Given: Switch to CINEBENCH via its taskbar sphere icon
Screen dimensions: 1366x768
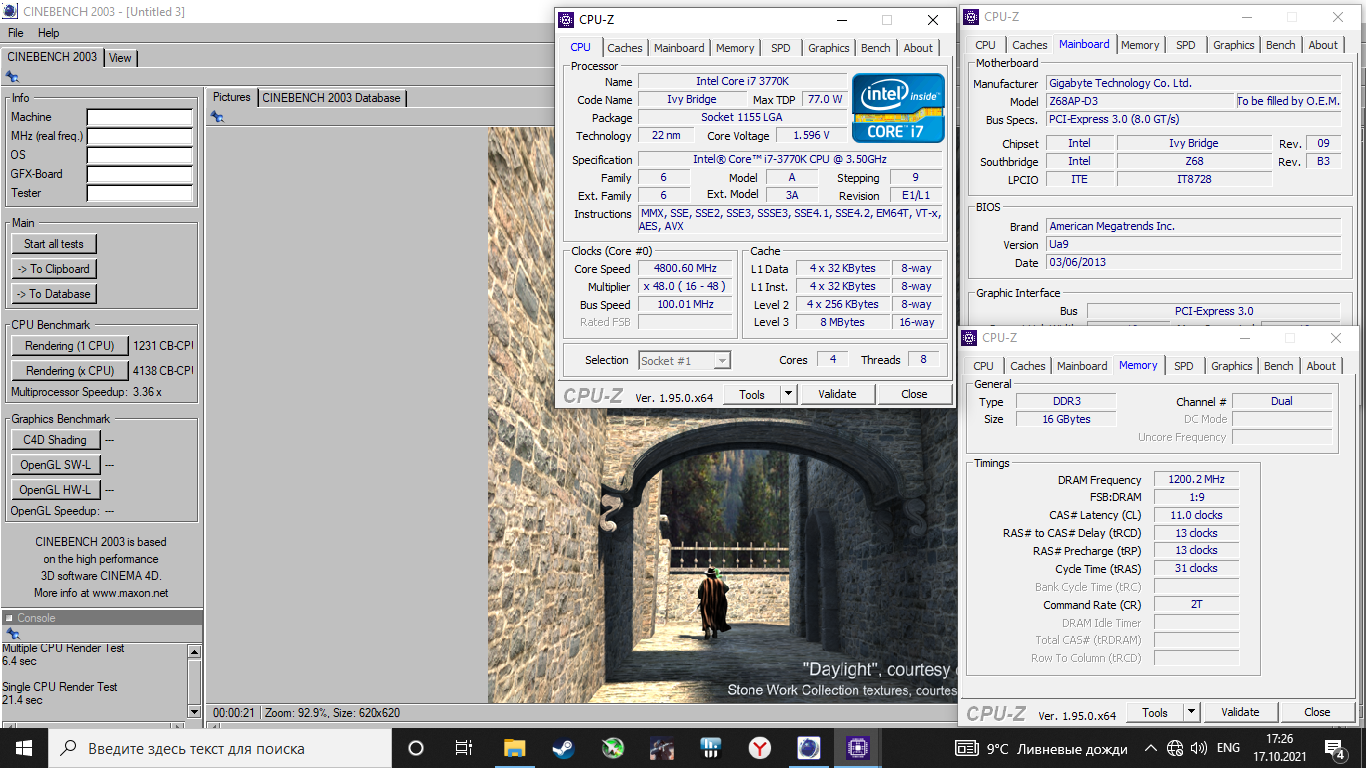Looking at the screenshot, I should (x=809, y=748).
